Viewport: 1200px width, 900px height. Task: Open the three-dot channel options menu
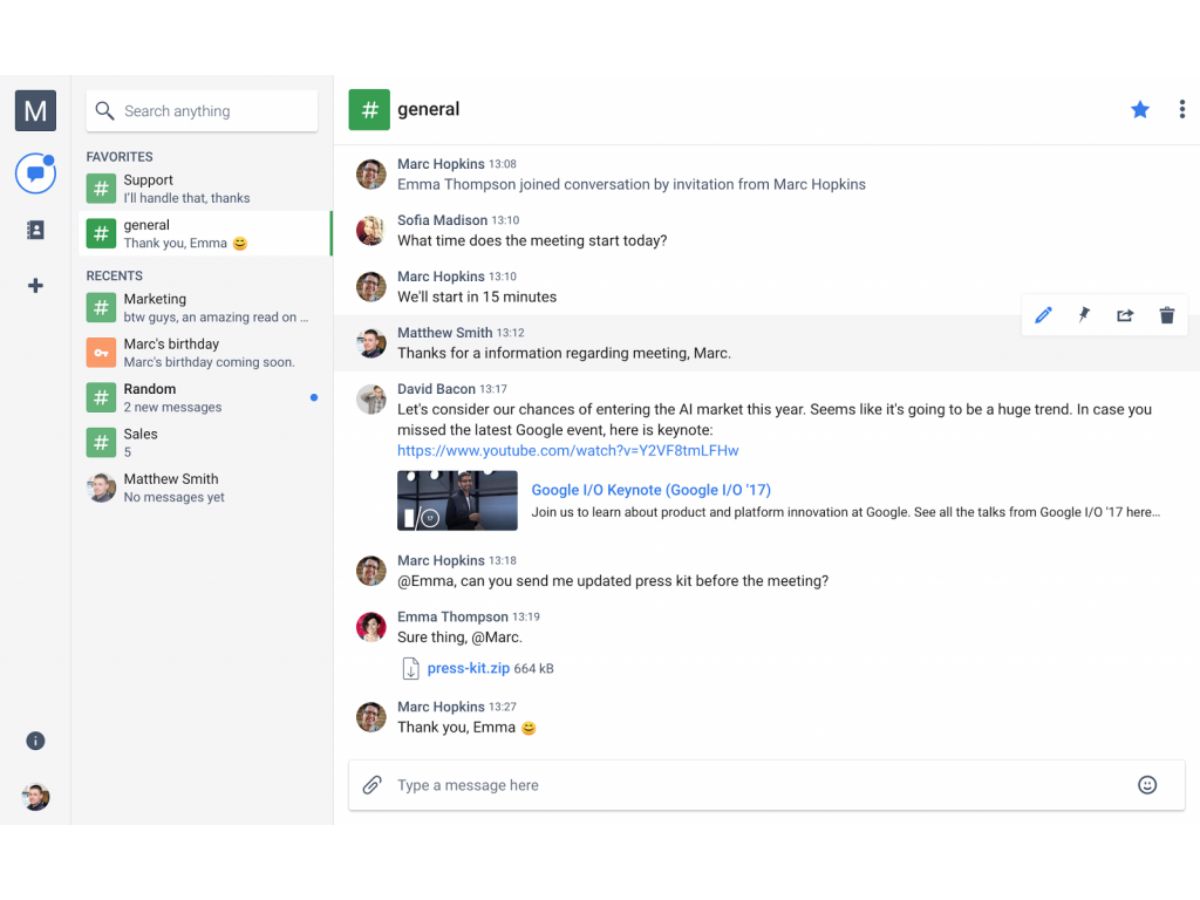coord(1182,109)
